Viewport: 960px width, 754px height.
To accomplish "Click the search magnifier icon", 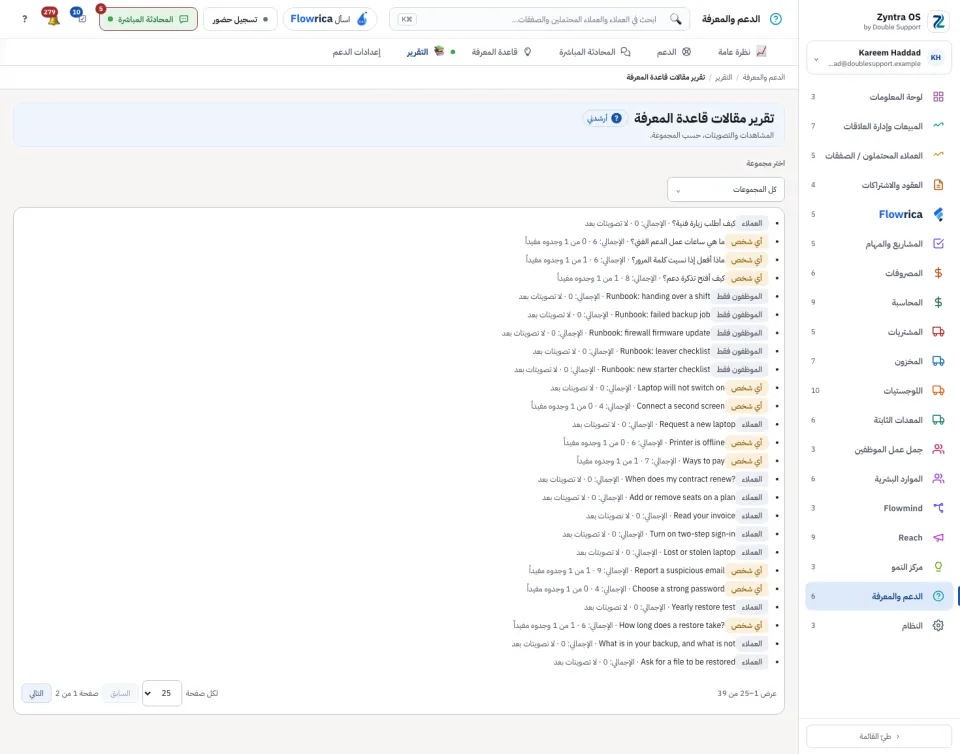I will click(x=675, y=19).
